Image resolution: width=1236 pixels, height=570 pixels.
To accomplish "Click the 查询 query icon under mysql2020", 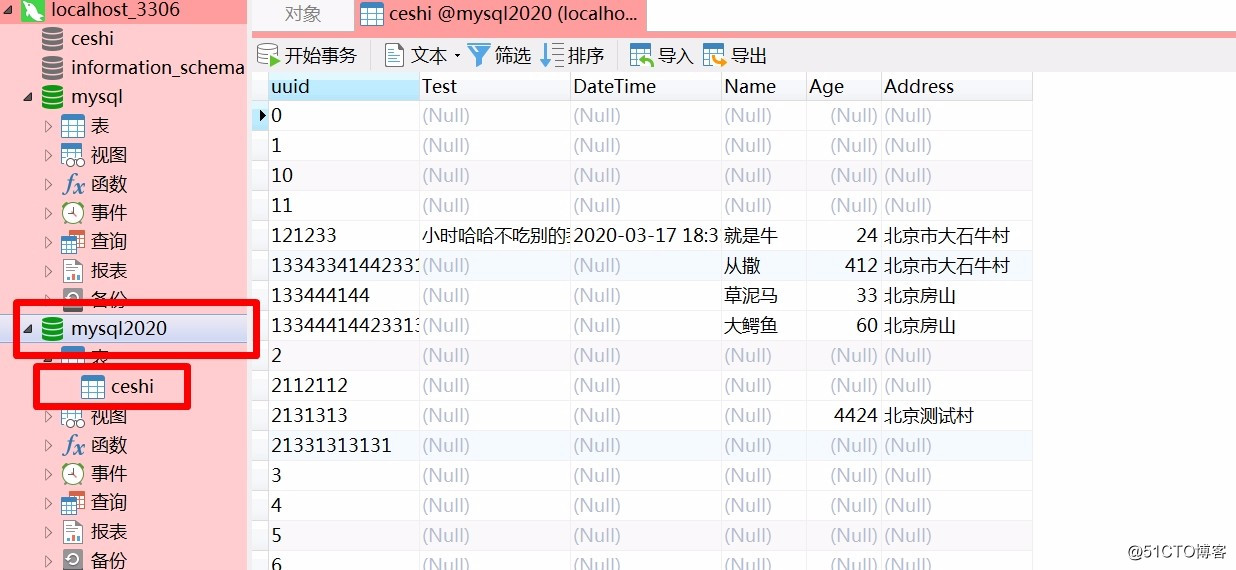I will 73,503.
